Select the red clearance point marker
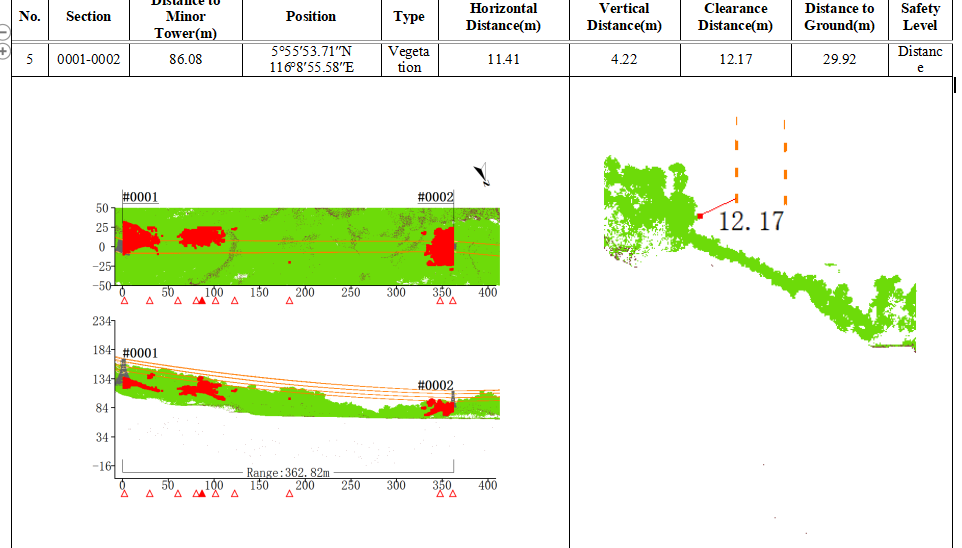 700,216
